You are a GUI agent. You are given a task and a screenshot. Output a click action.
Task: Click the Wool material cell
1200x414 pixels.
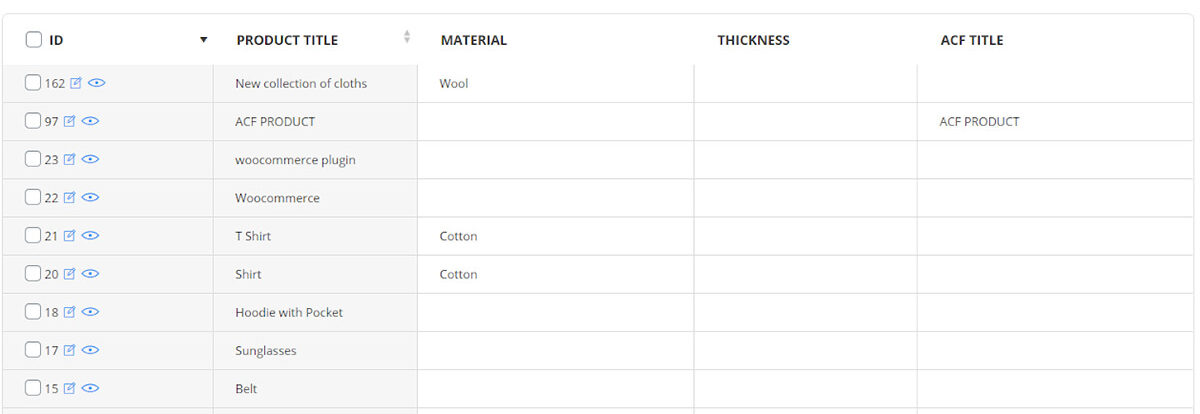click(x=454, y=84)
